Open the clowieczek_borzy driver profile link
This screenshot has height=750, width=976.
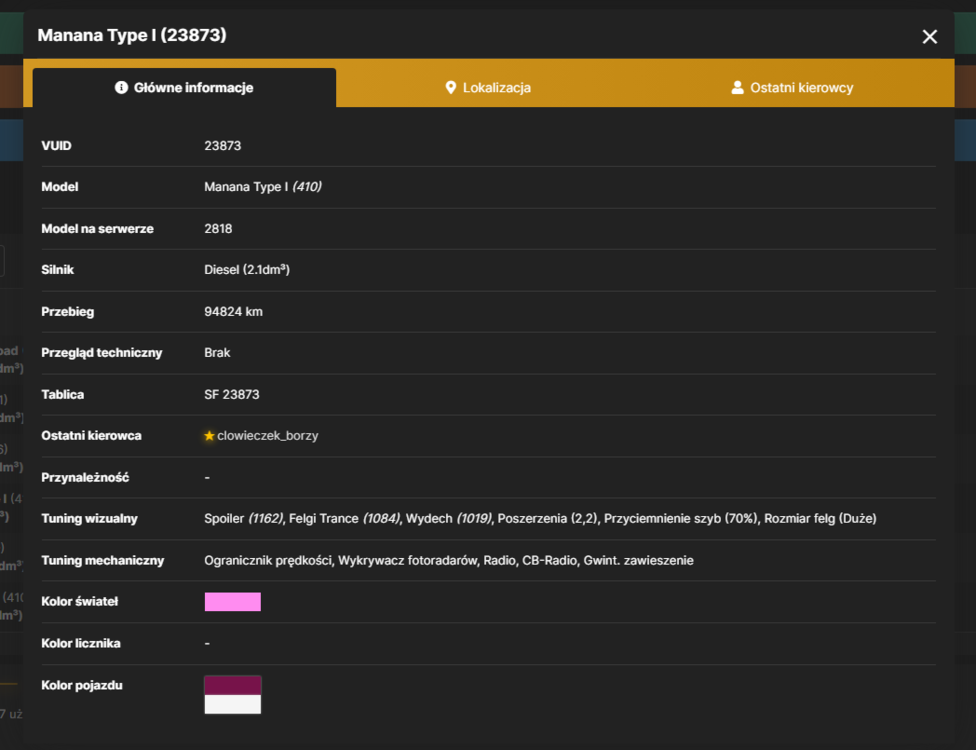[268, 436]
